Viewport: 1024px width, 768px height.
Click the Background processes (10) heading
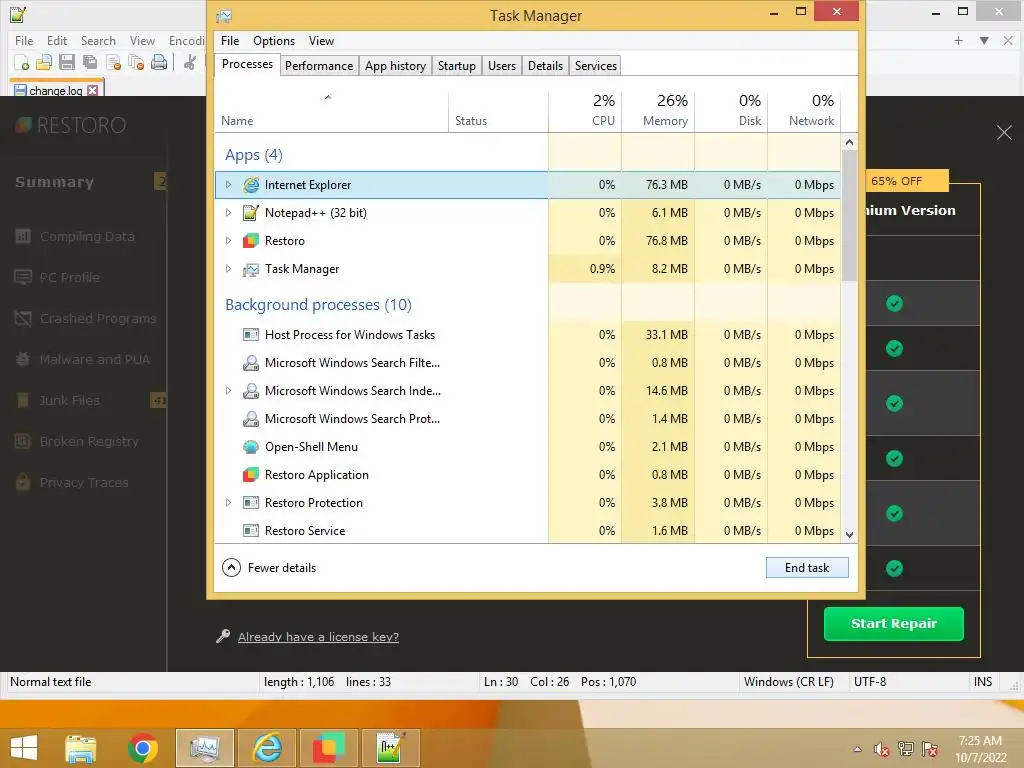[318, 305]
